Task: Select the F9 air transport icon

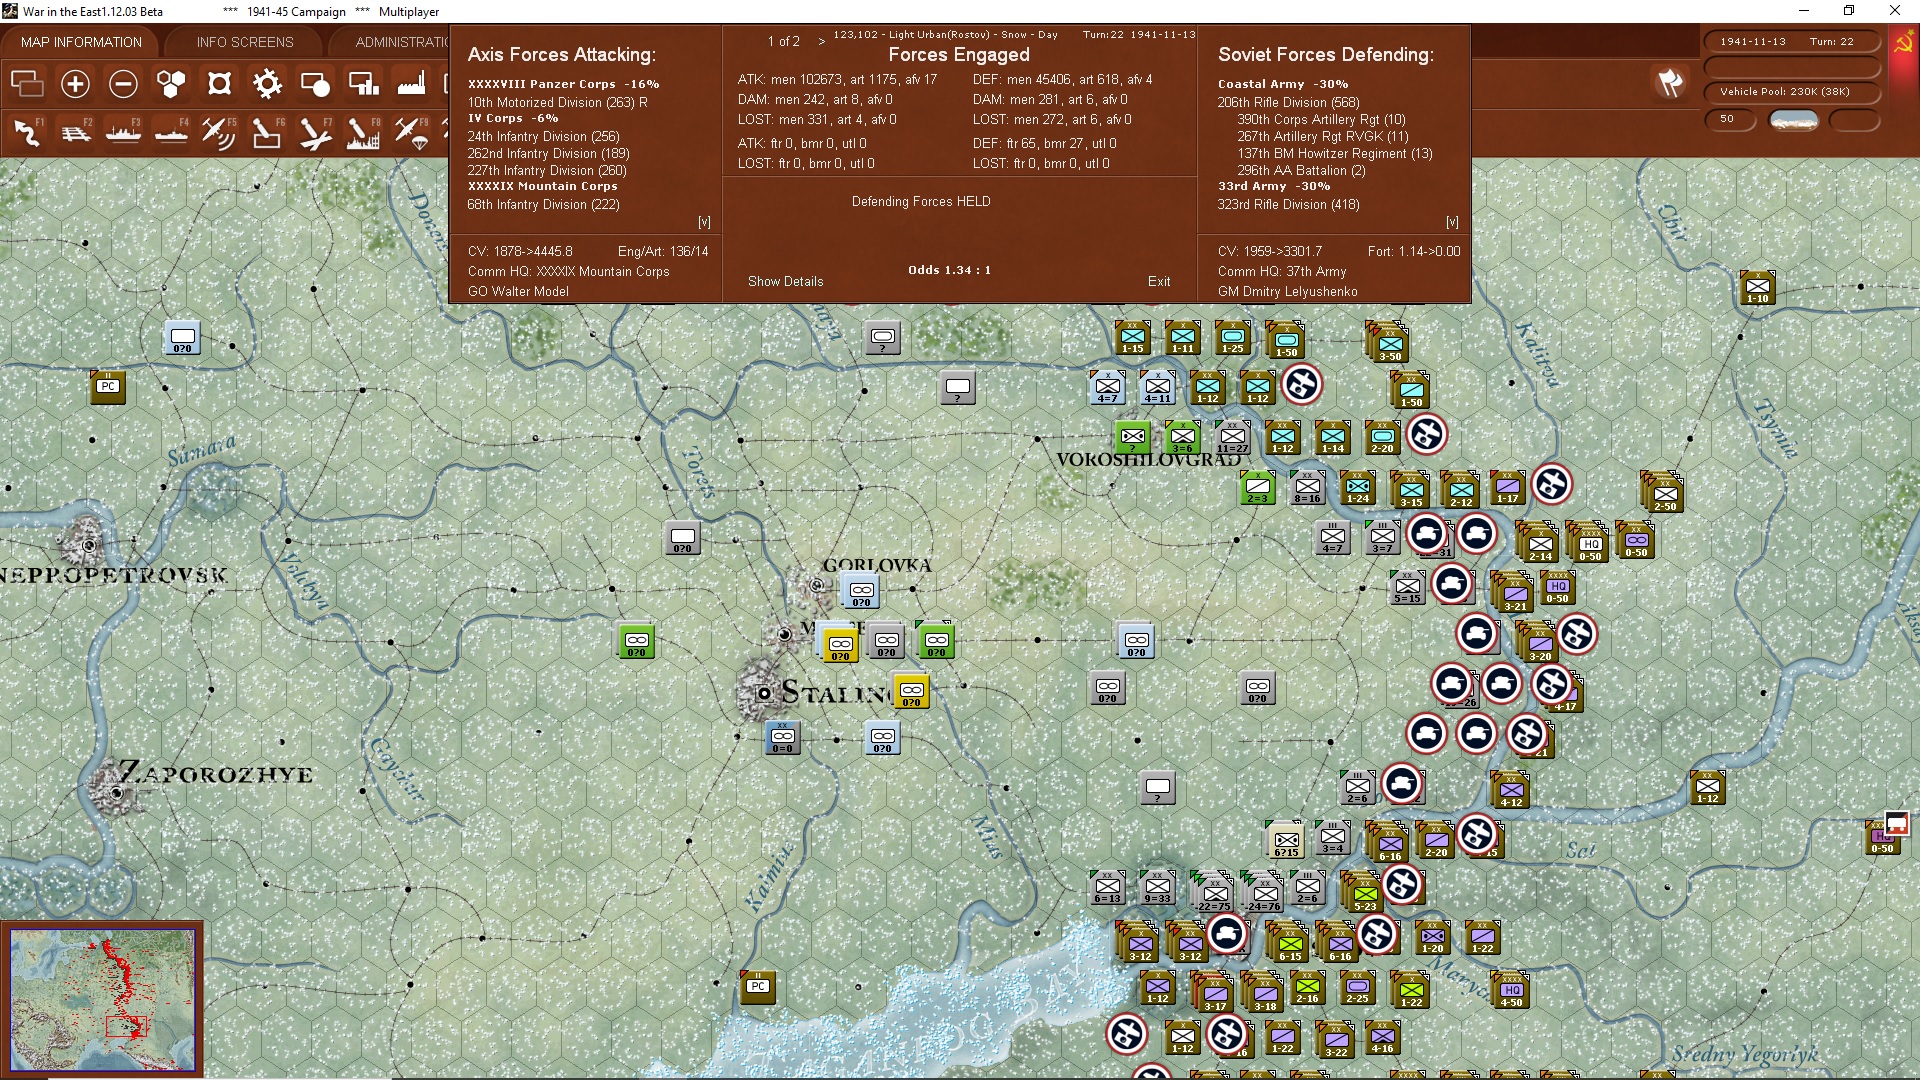Action: tap(411, 133)
